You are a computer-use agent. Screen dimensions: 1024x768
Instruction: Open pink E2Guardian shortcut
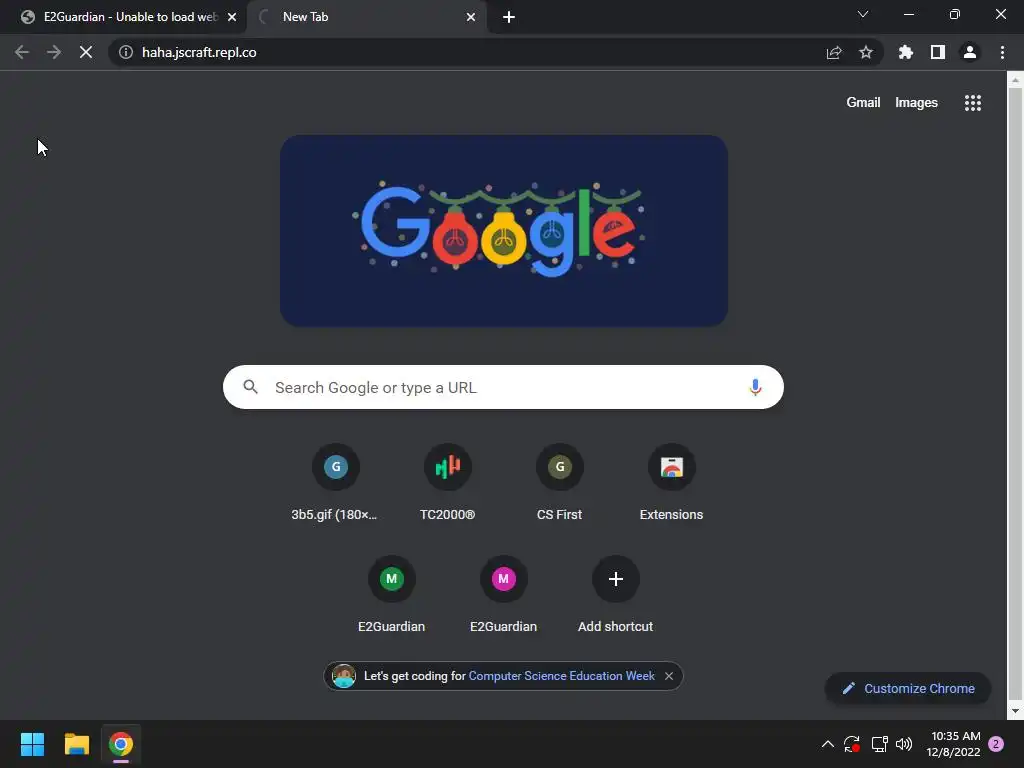504,595
